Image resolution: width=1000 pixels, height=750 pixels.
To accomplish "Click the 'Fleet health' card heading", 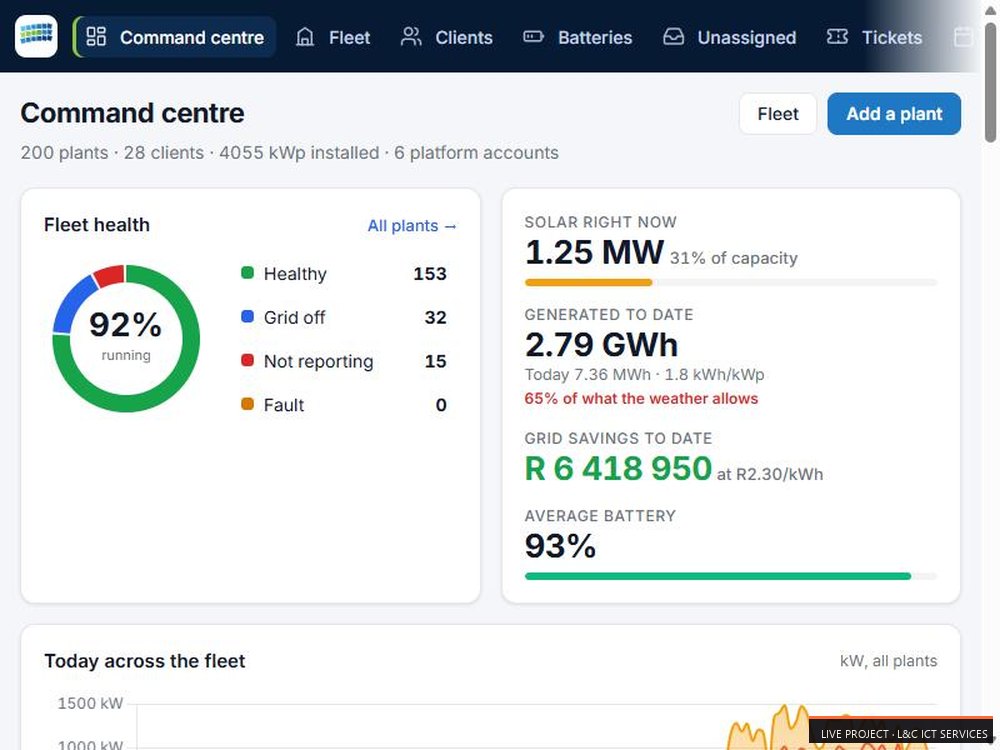I will click(x=97, y=225).
